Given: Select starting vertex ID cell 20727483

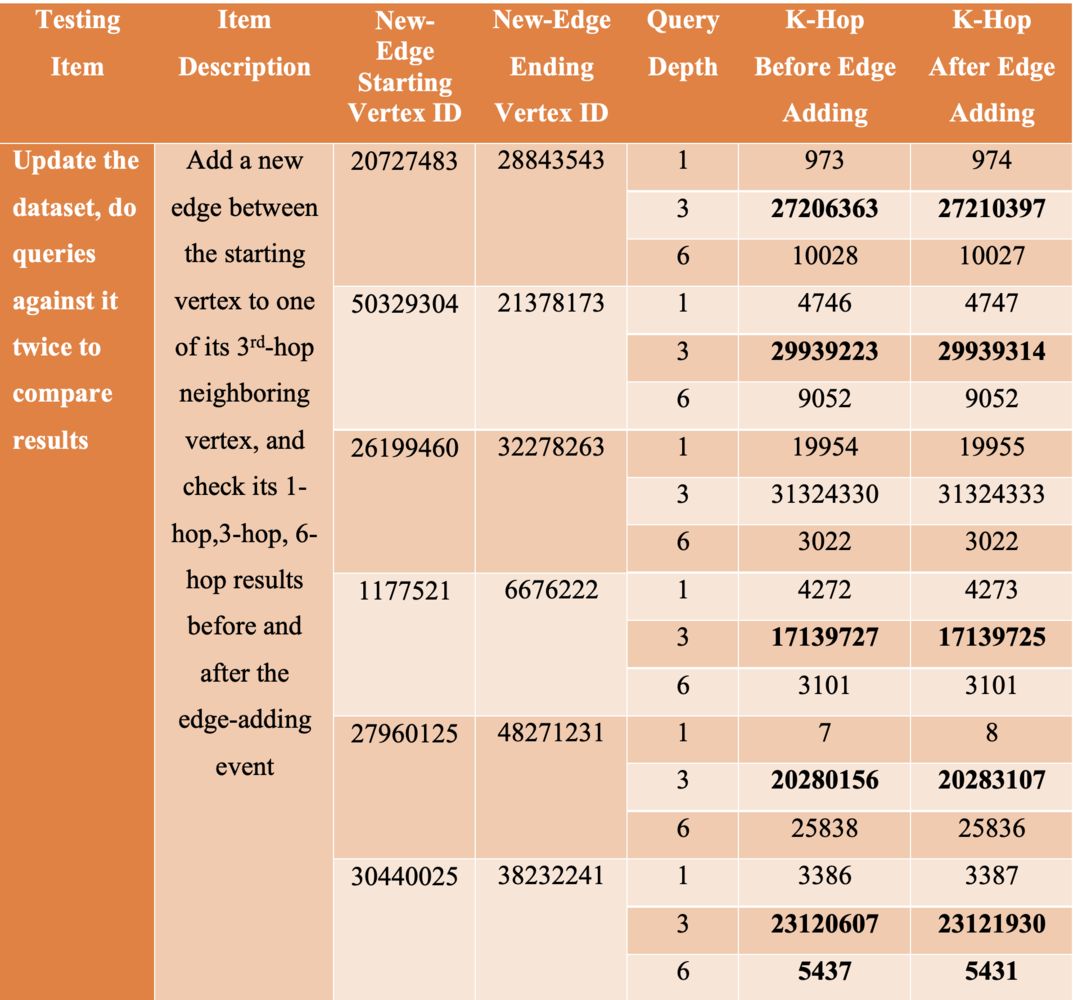Looking at the screenshot, I should point(404,161).
